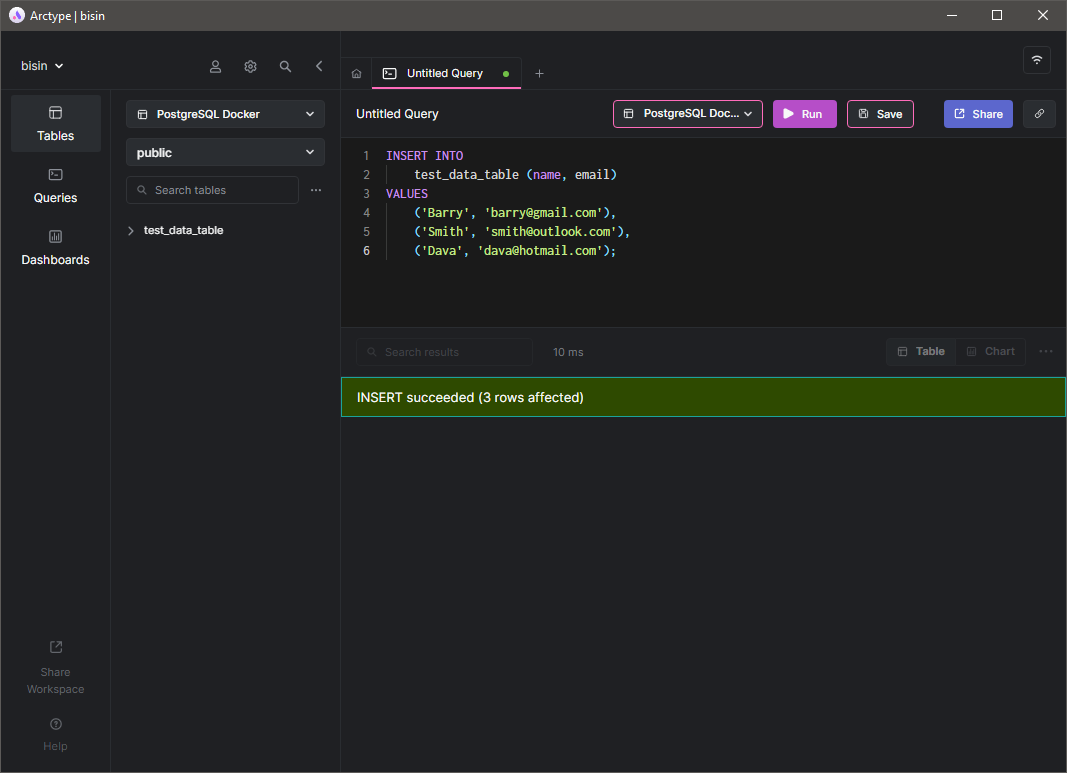Open the PostgreSQL Docker sidebar connection dropdown
The height and width of the screenshot is (773, 1067).
pyautogui.click(x=225, y=114)
